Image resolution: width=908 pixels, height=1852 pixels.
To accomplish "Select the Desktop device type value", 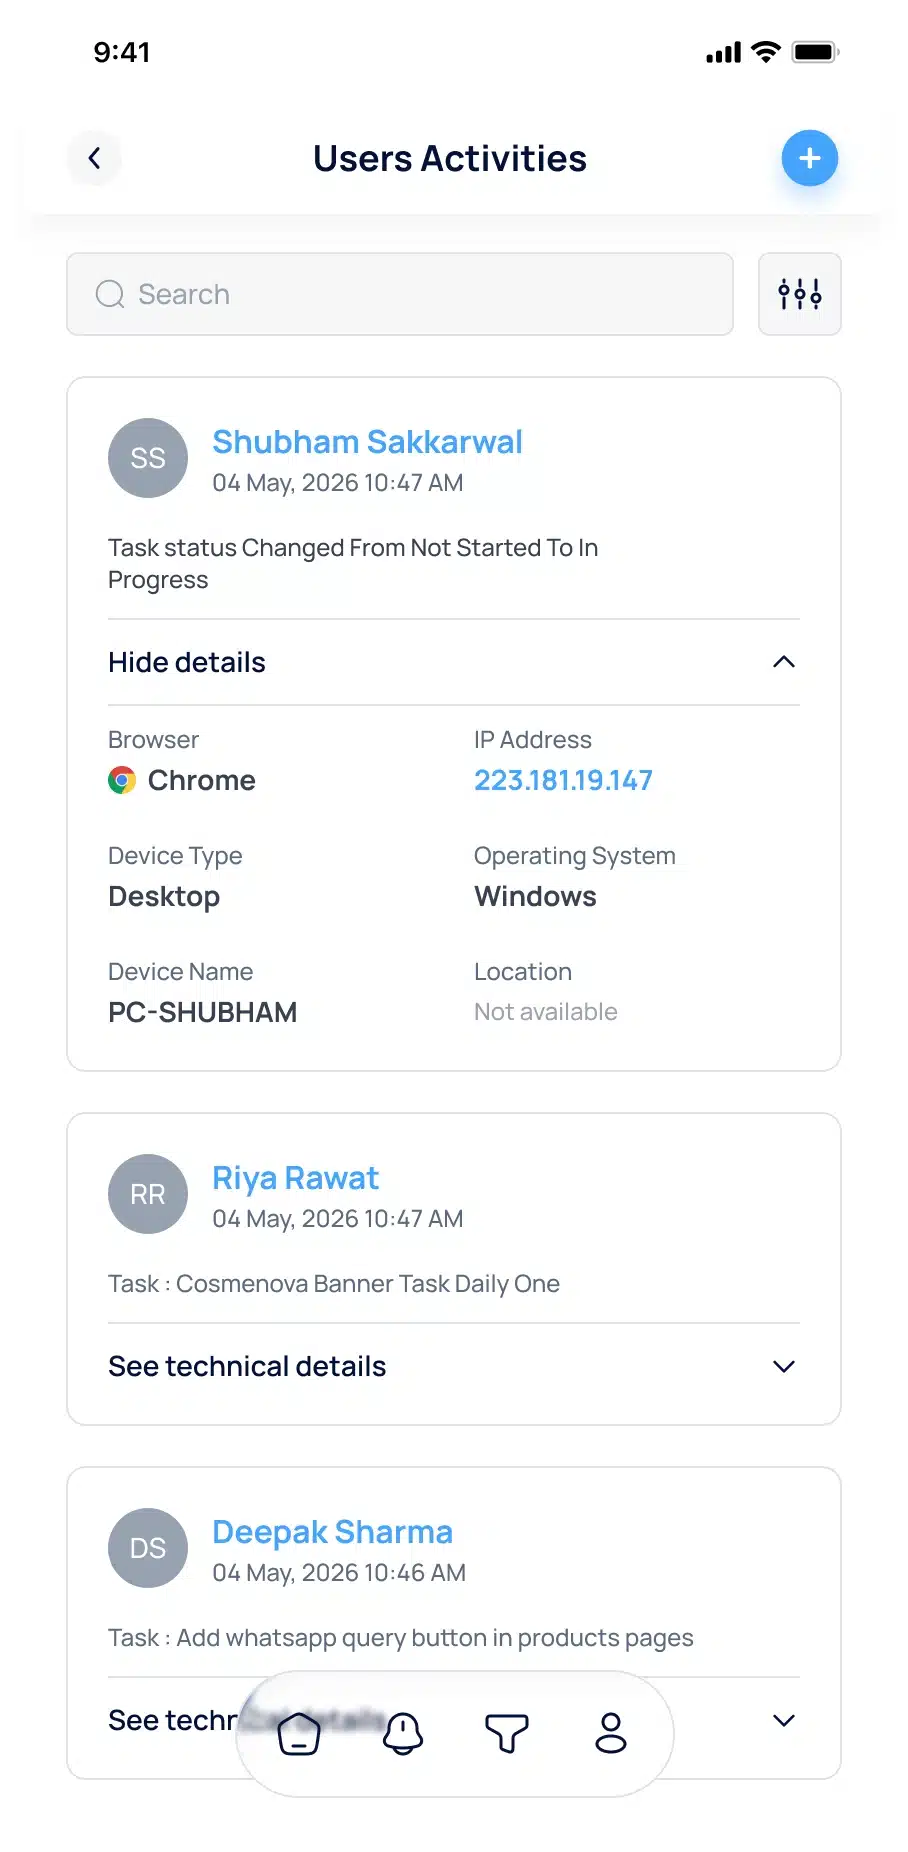I will (x=164, y=896).
